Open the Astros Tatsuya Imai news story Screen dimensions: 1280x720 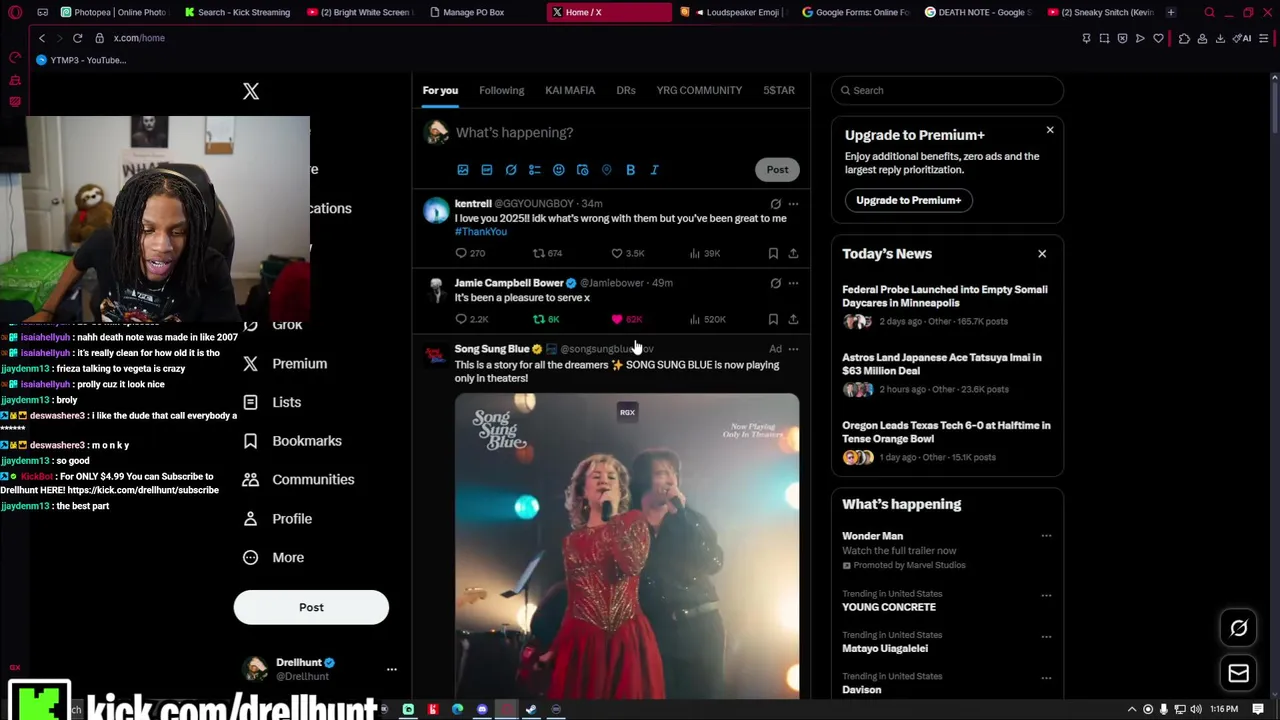pos(946,373)
